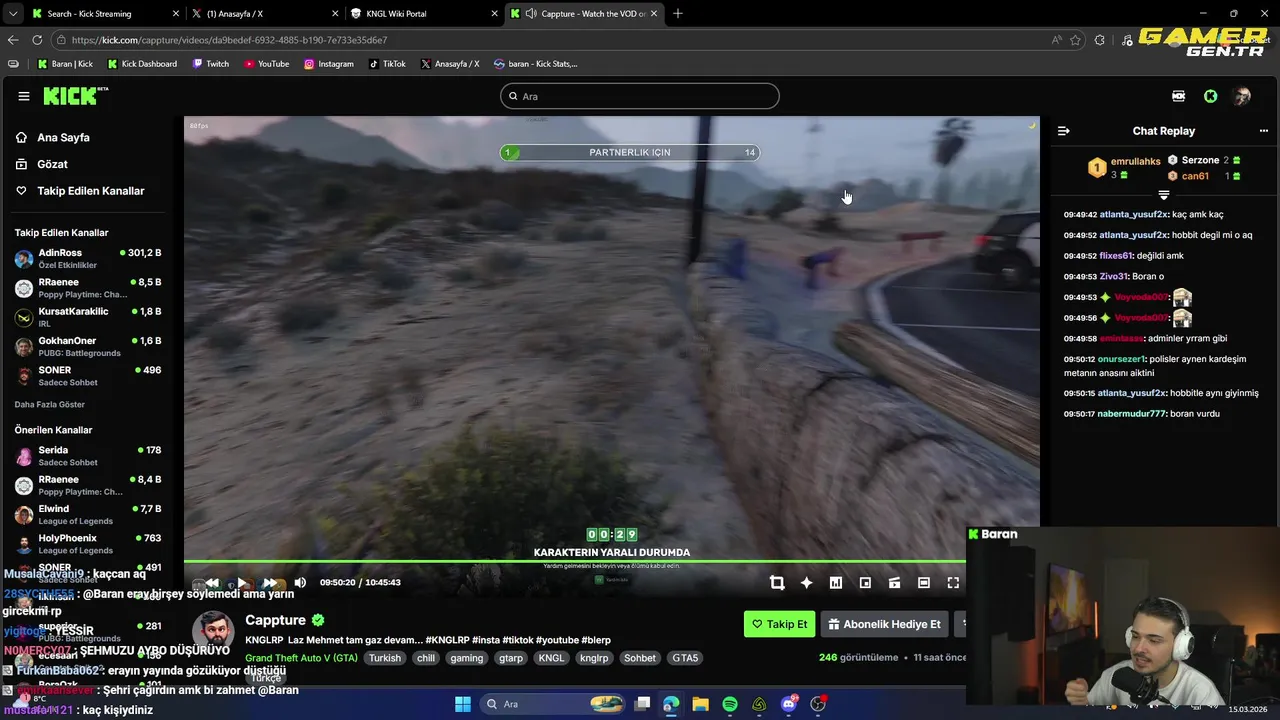Open the HolyPhoenix recommended channel
This screenshot has width=1280, height=720.
point(88,544)
